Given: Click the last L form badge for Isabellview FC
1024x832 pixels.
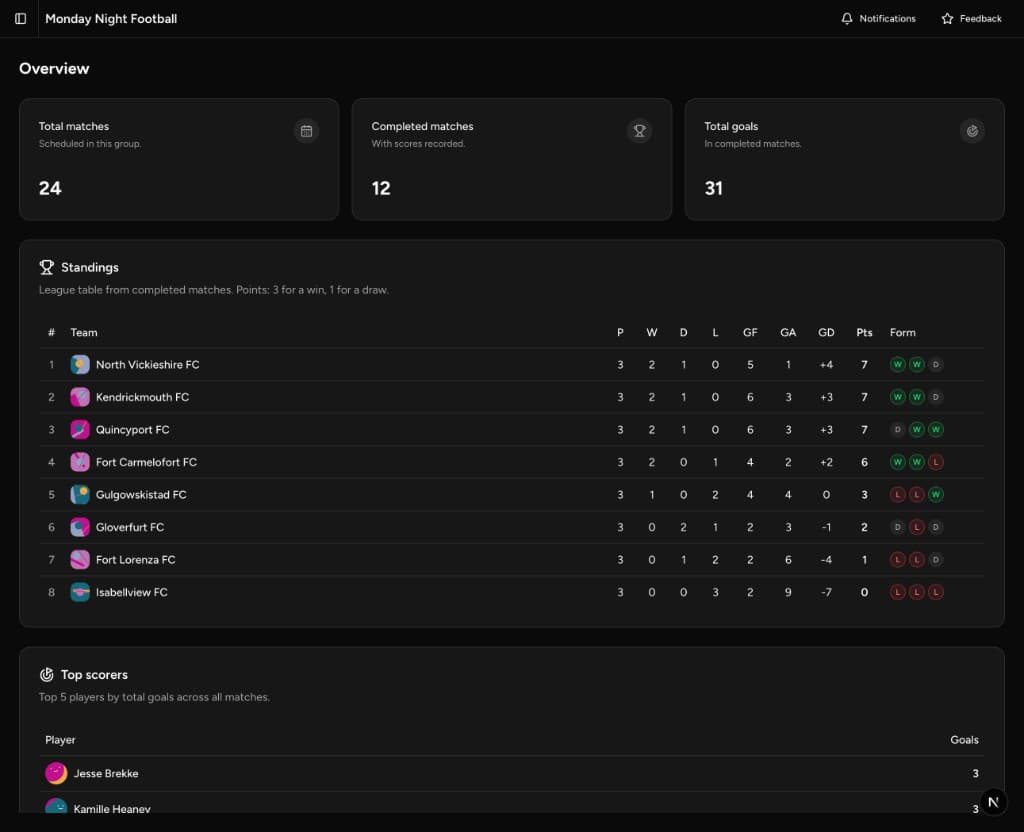Looking at the screenshot, I should (x=937, y=592).
